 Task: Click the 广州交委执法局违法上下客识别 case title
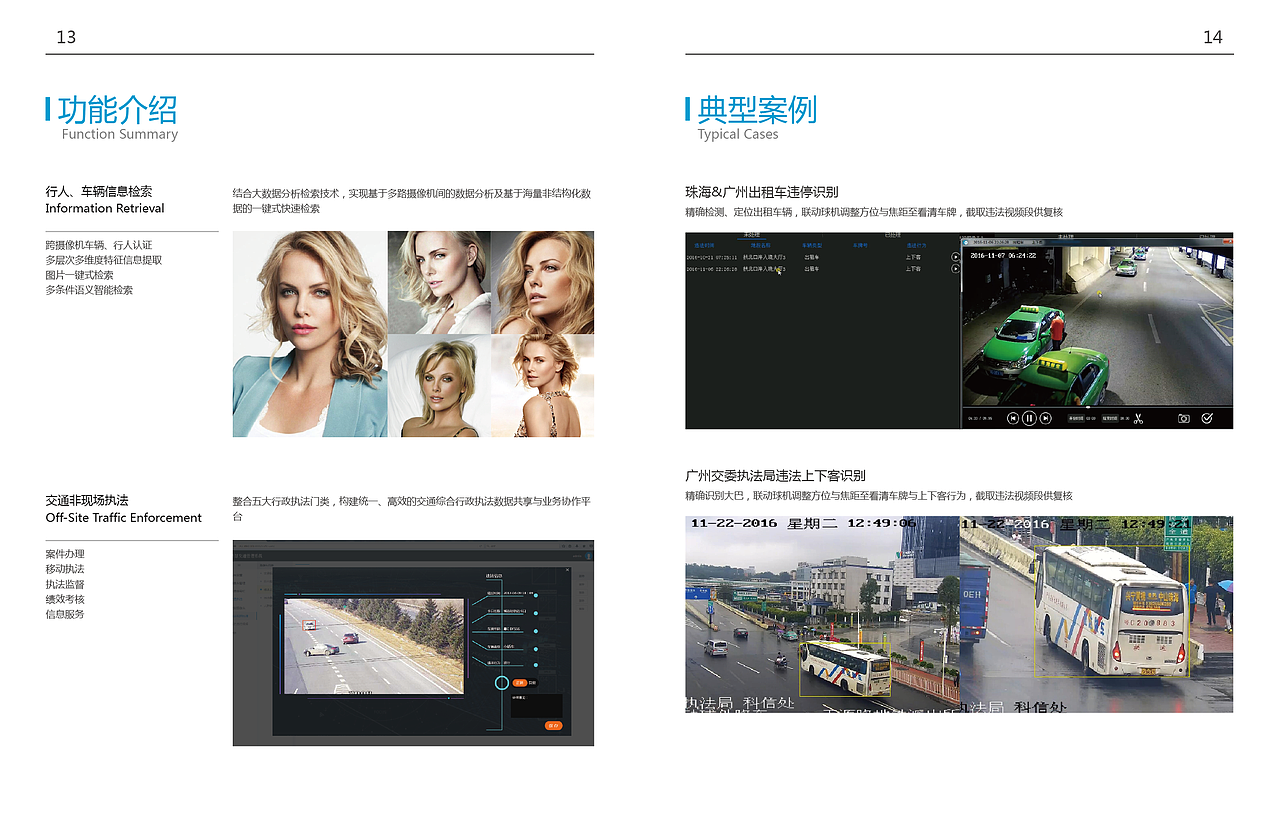(x=775, y=476)
